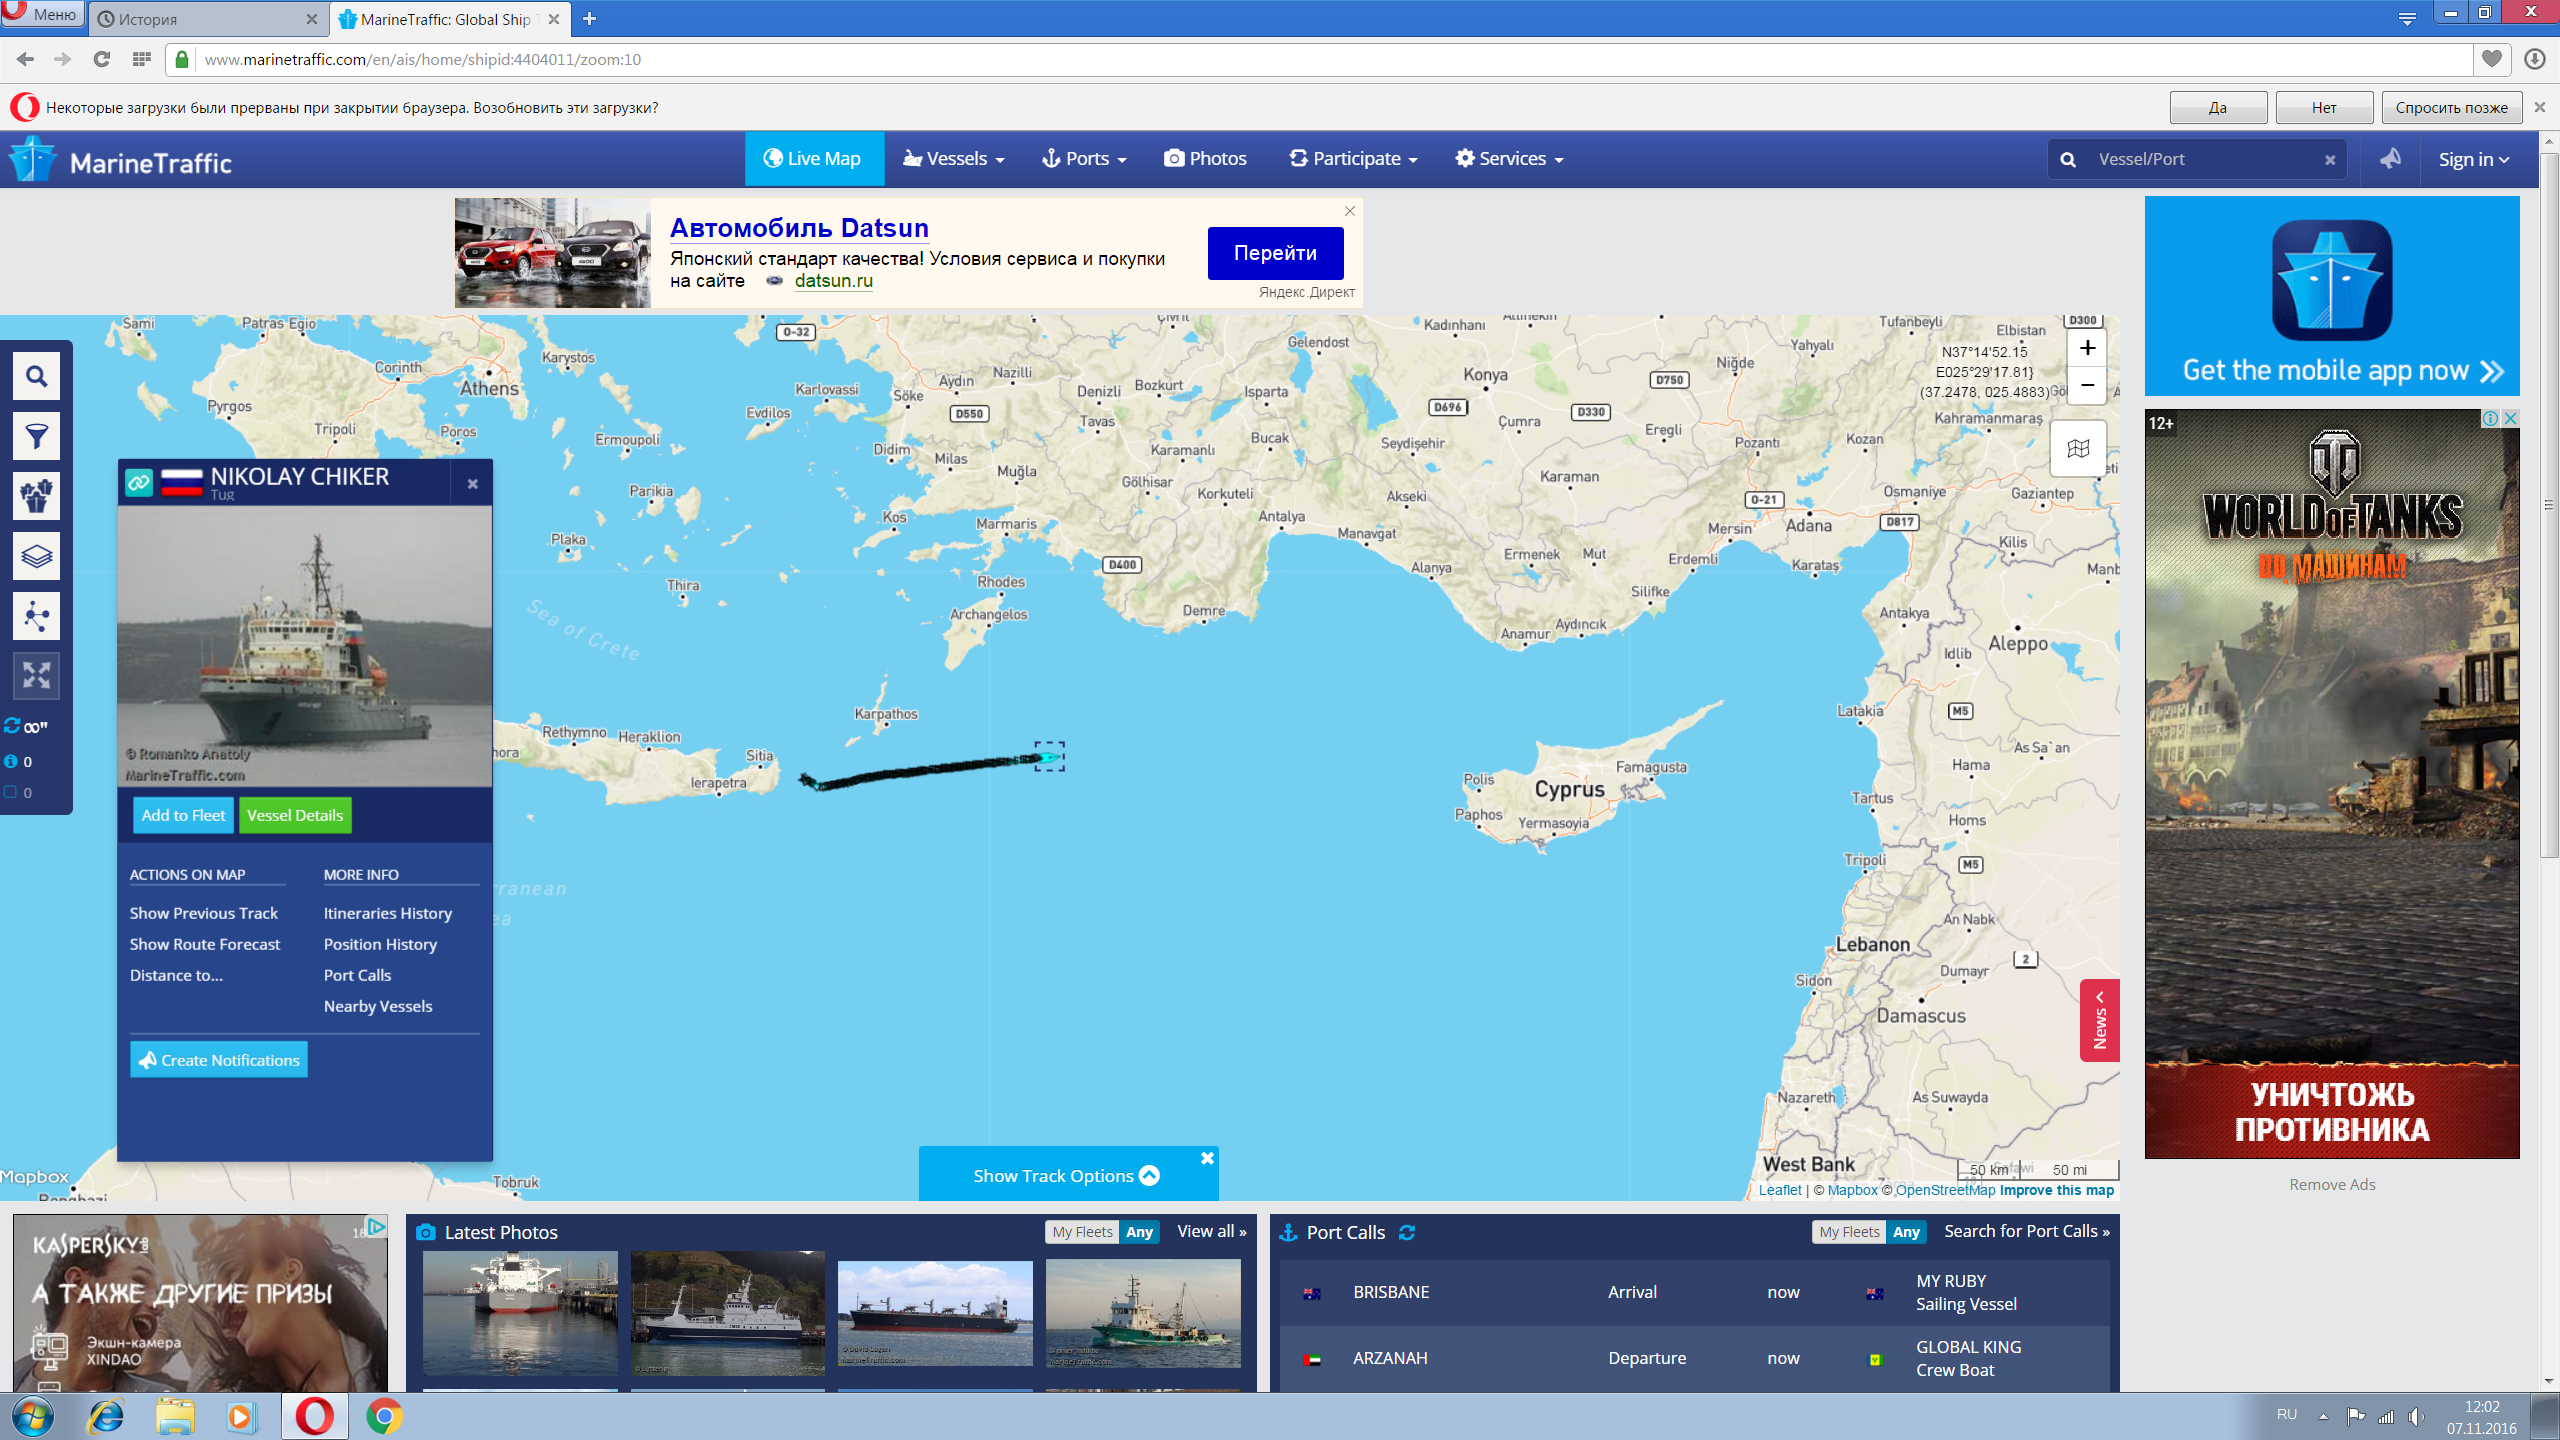
Task: Open the density/network nodes tool
Action: point(36,616)
